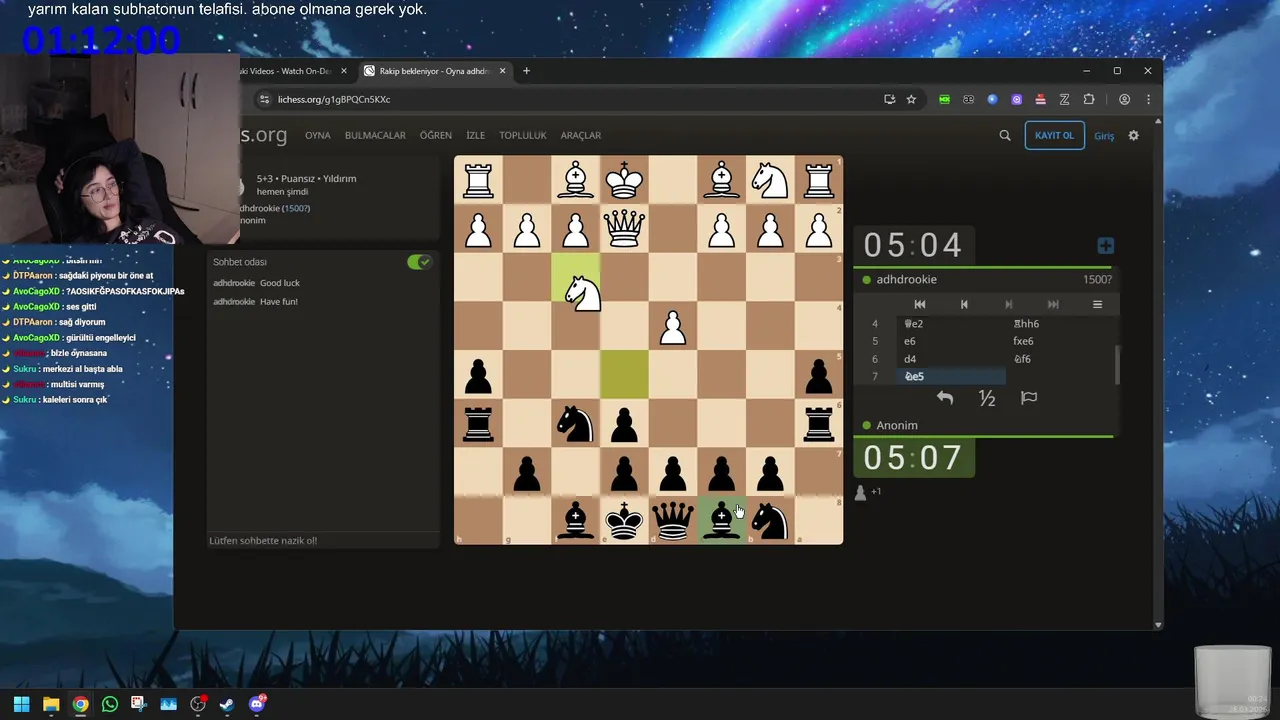Open the ARAÇLAR menu
Screen dimensions: 1280x720
581,135
